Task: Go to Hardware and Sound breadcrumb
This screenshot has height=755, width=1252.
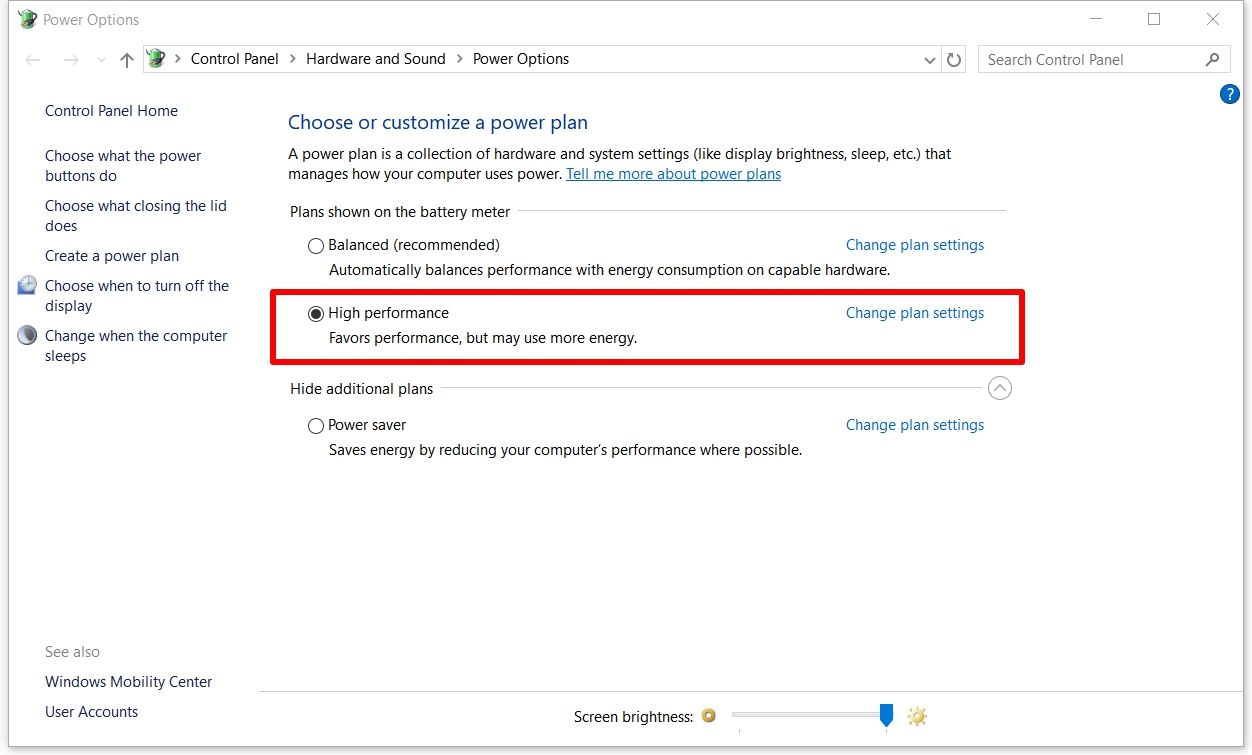Action: pos(375,59)
